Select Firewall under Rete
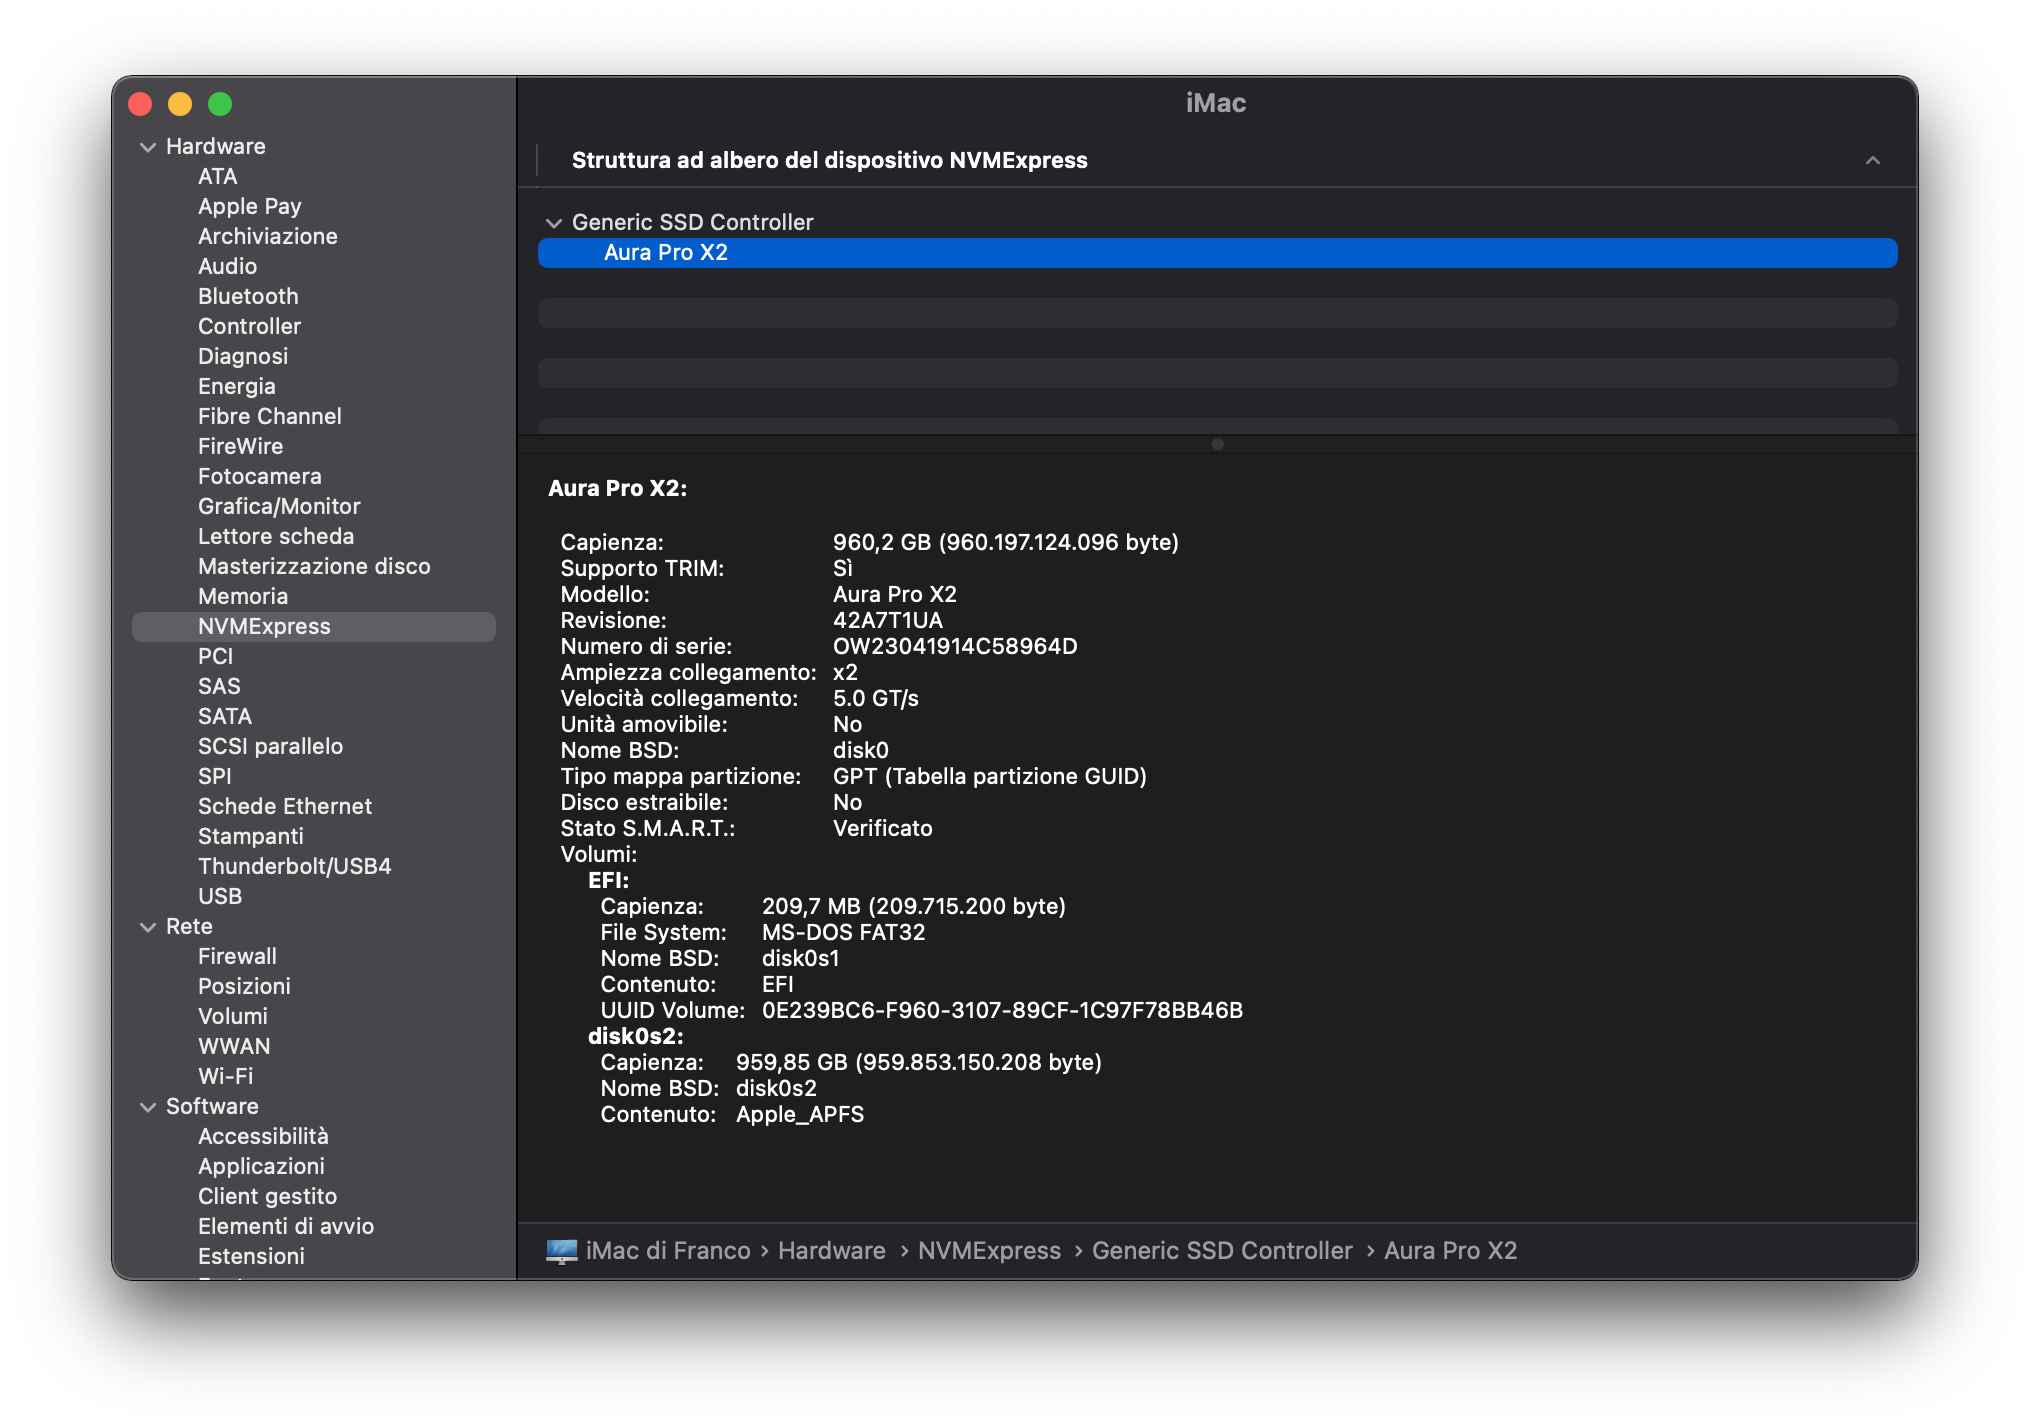The image size is (2030, 1428). click(x=238, y=956)
